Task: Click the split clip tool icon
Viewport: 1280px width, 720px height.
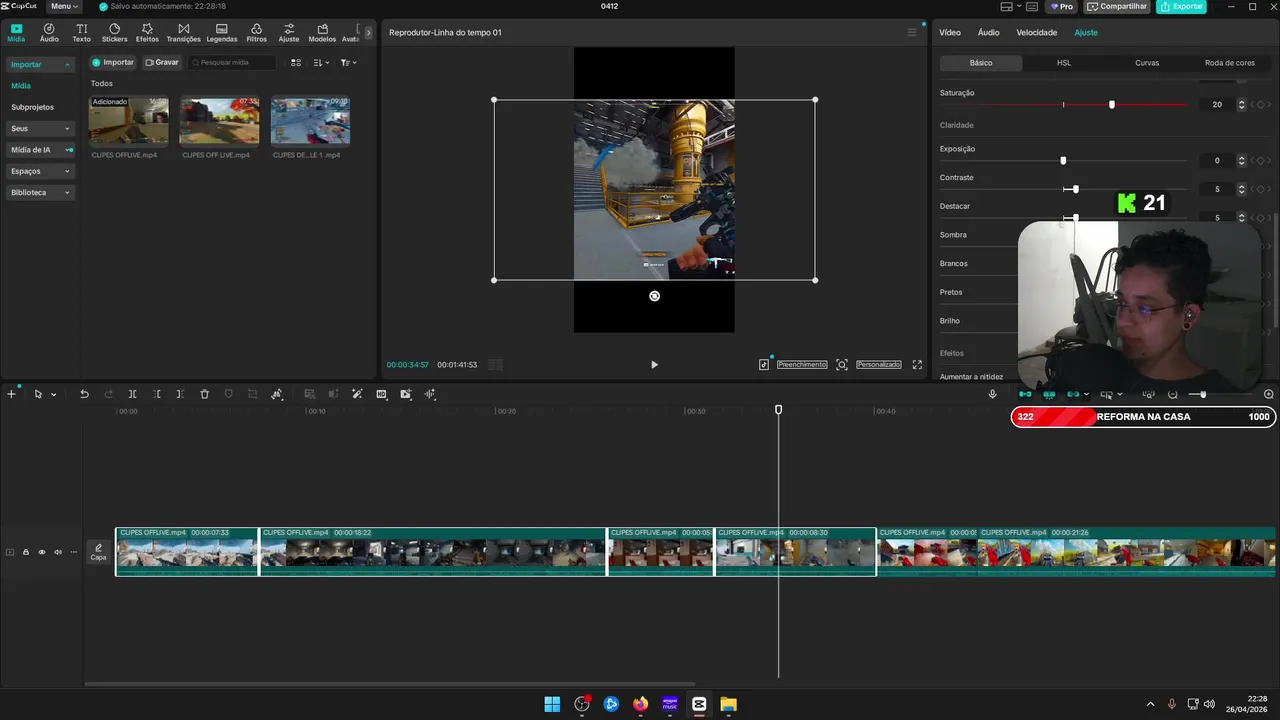Action: (132, 394)
